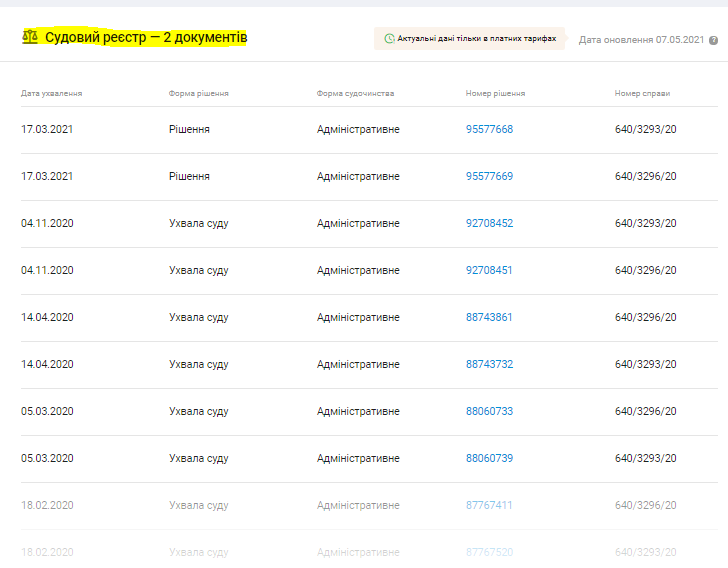
Task: Click the Дата оновлення 07.05.2021 text
Action: (x=640, y=40)
